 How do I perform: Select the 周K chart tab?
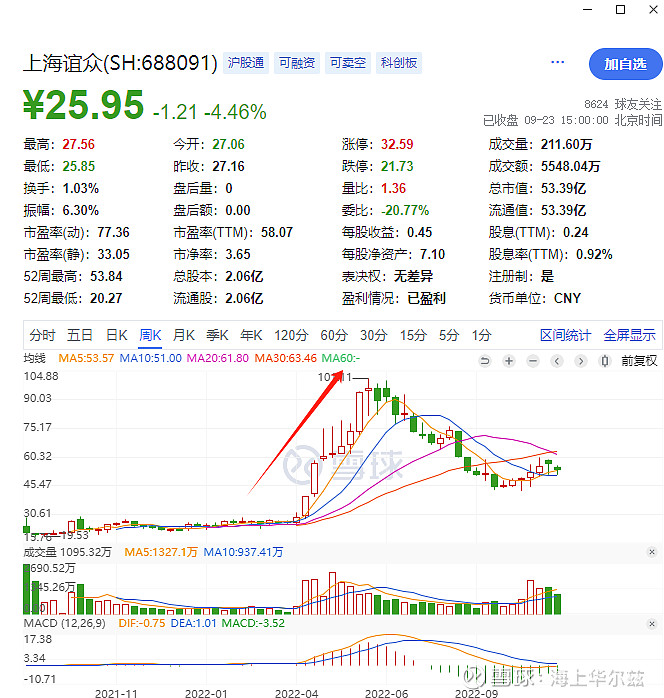pyautogui.click(x=150, y=335)
